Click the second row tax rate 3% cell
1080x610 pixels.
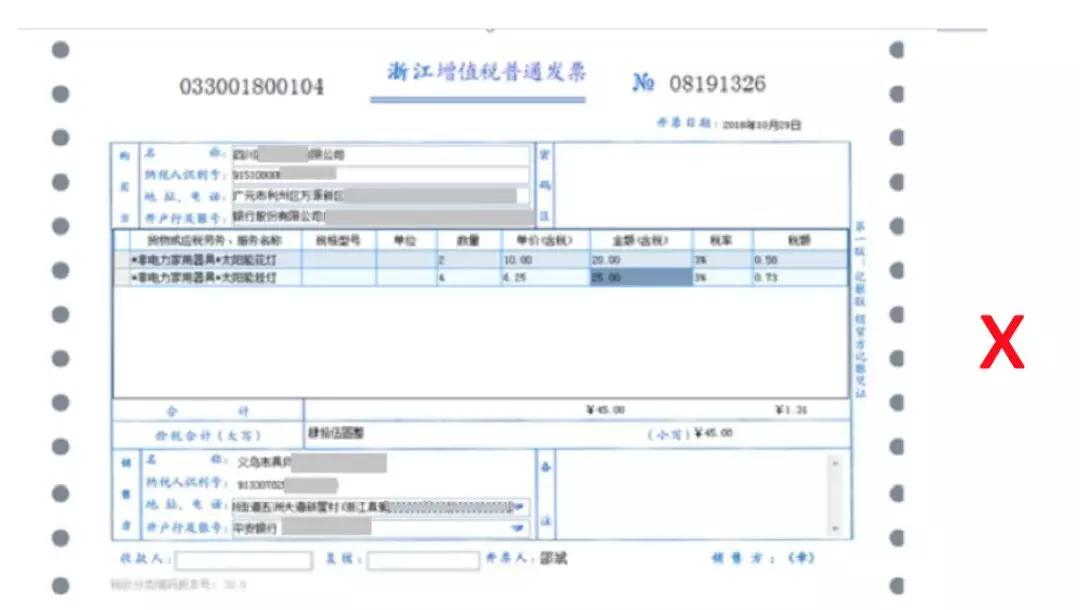(722, 277)
